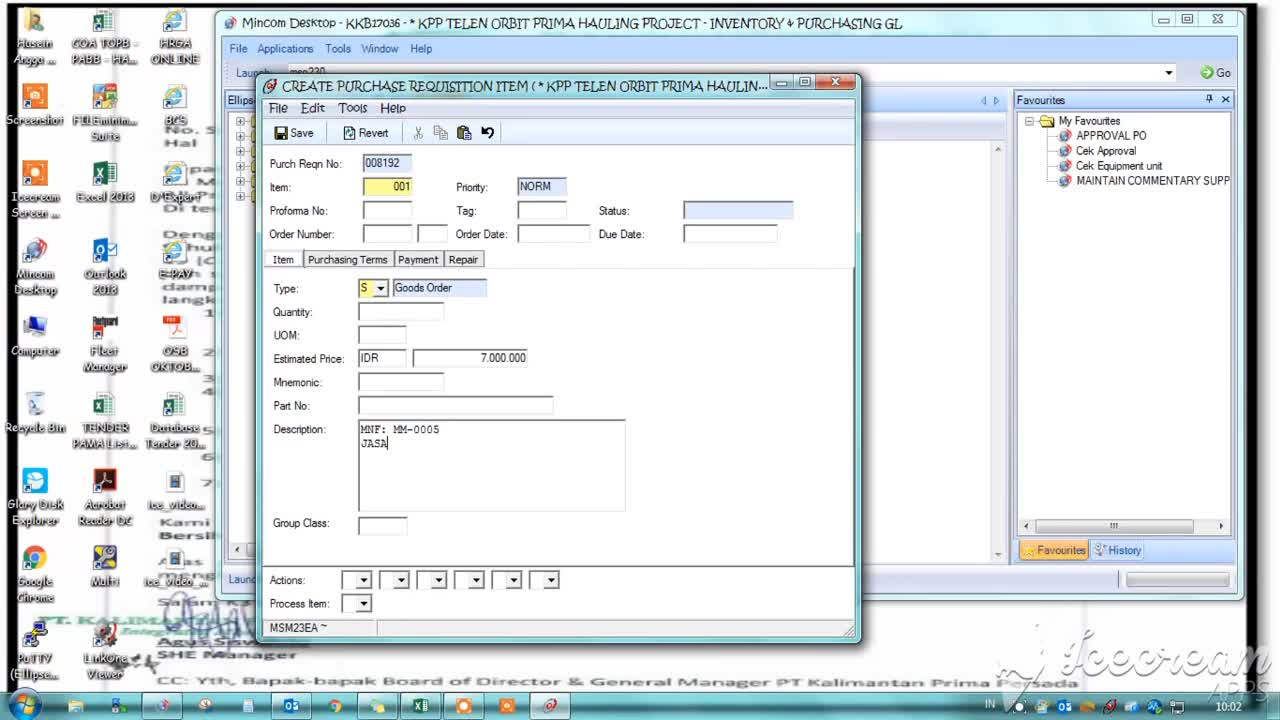The width and height of the screenshot is (1280, 720).
Task: Click the Priority field NORM
Action: click(x=542, y=187)
